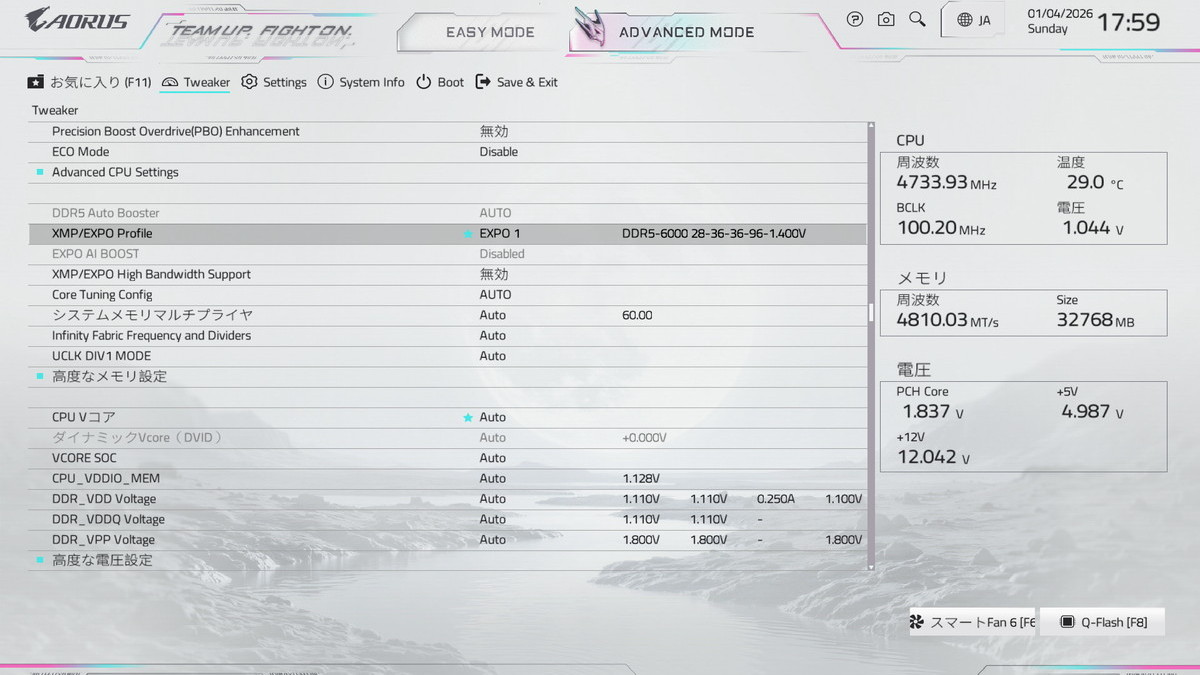Click the star icon beside CPU Vコア
Image resolution: width=1200 pixels, height=675 pixels.
click(467, 418)
